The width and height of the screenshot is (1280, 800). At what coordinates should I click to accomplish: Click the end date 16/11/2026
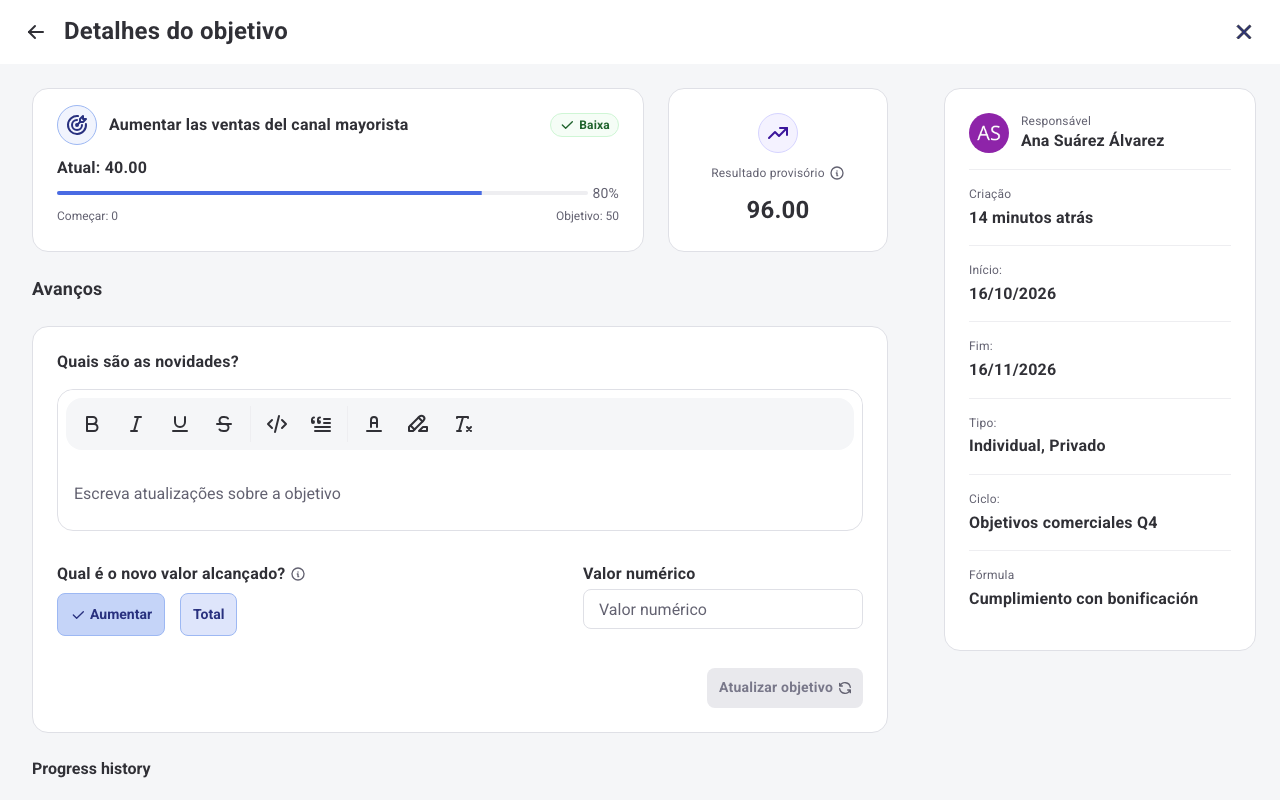1013,370
